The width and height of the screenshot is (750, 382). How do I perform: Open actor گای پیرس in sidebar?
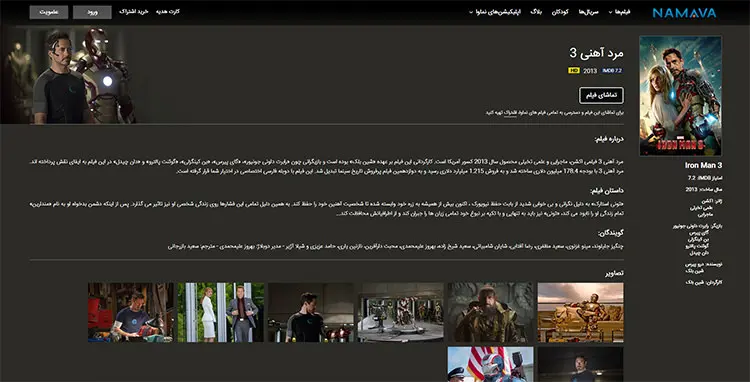point(698,233)
